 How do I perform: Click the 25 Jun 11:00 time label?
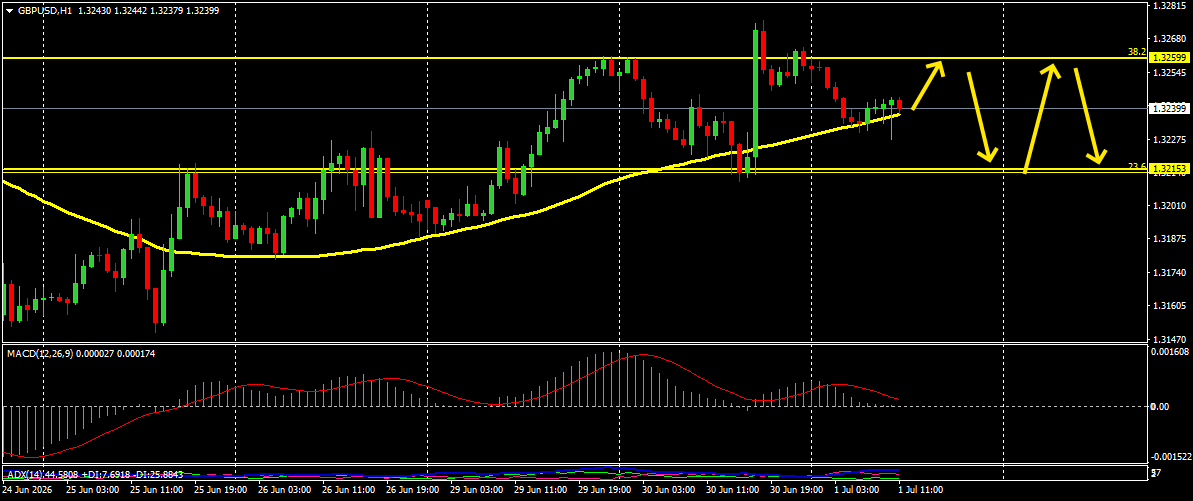point(157,488)
